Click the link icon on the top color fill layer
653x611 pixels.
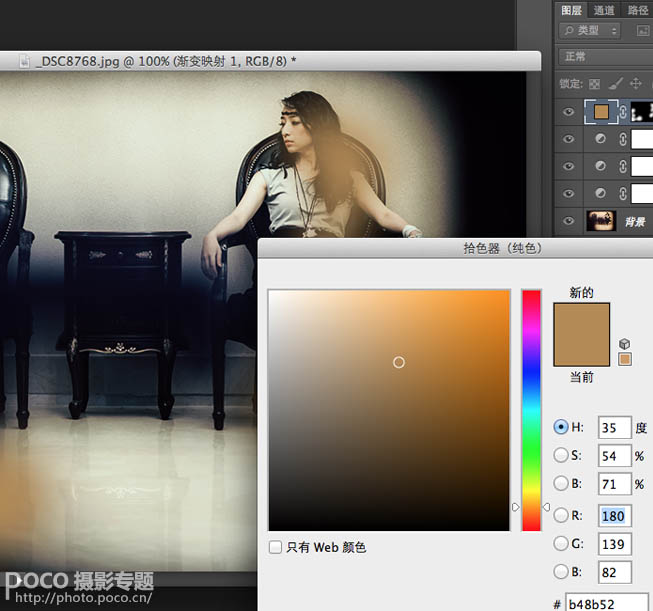tap(623, 113)
